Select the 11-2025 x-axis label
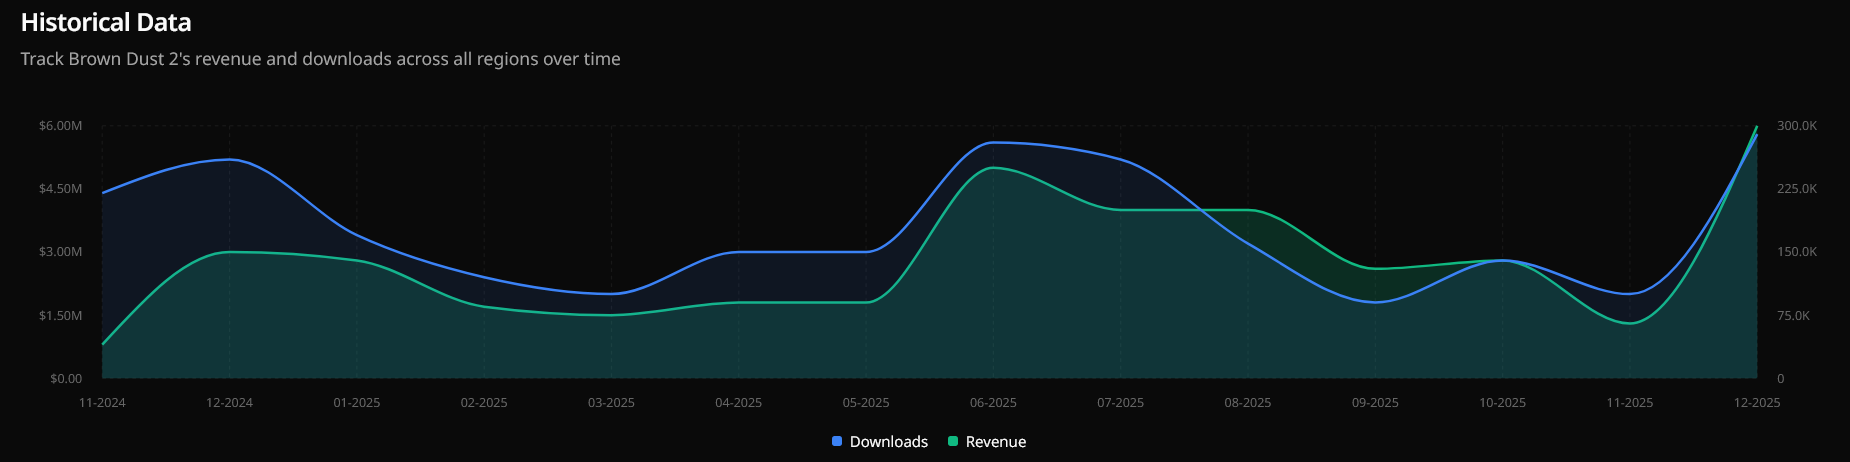Screen dimensions: 1850x462 (1629, 403)
